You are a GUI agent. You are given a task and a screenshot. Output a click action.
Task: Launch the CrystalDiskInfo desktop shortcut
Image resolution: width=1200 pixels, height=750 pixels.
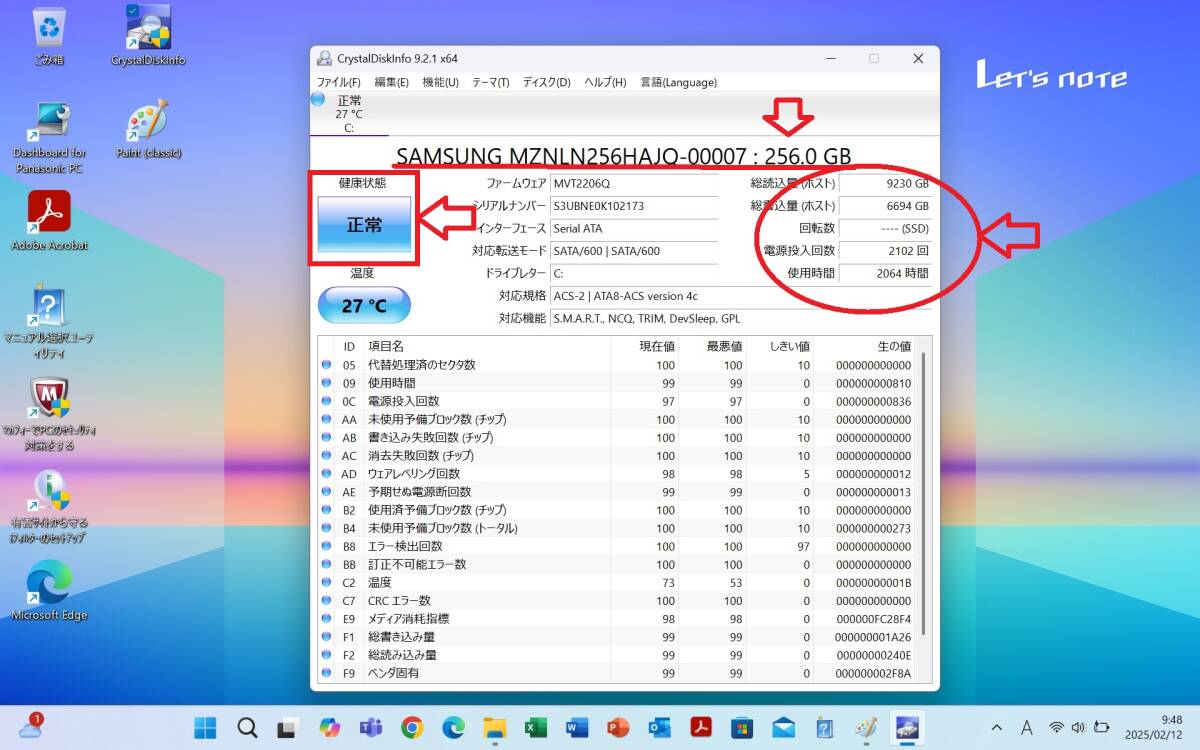[x=148, y=36]
